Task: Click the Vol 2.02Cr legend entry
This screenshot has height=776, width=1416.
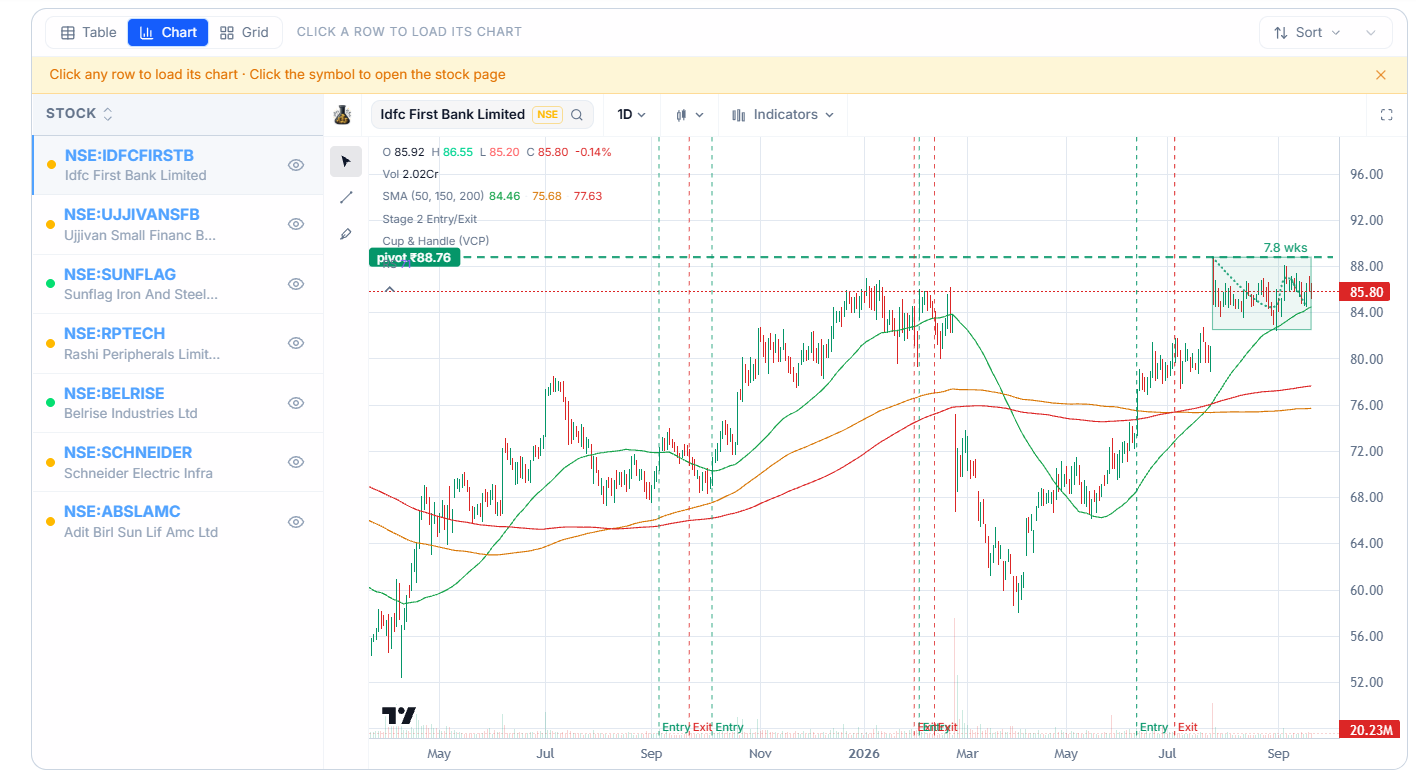Action: coord(410,174)
